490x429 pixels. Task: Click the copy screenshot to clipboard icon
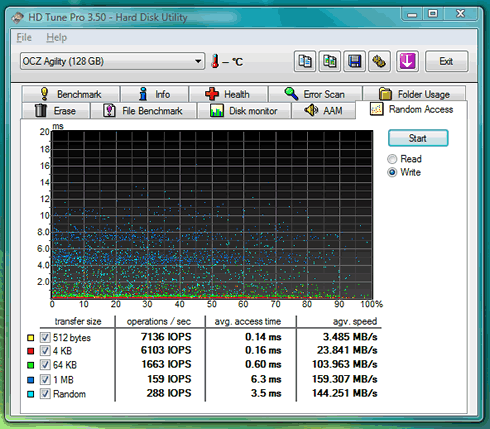pos(329,61)
